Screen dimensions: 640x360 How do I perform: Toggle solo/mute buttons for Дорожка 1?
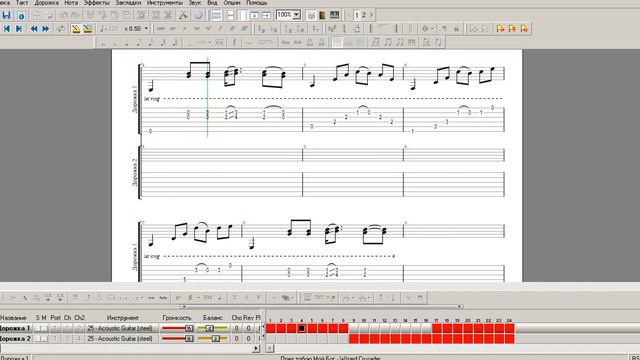pyautogui.click(x=41, y=328)
